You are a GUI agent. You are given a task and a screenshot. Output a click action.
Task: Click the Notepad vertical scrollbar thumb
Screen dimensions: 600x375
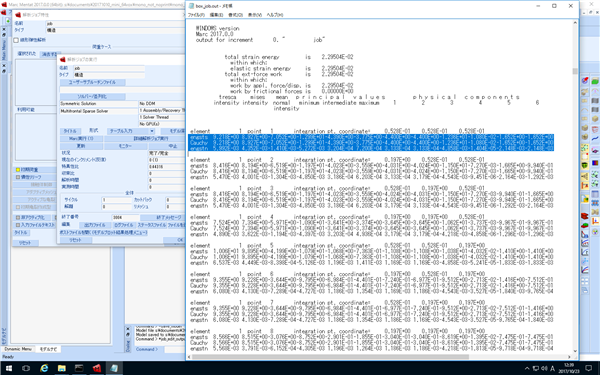click(x=575, y=71)
